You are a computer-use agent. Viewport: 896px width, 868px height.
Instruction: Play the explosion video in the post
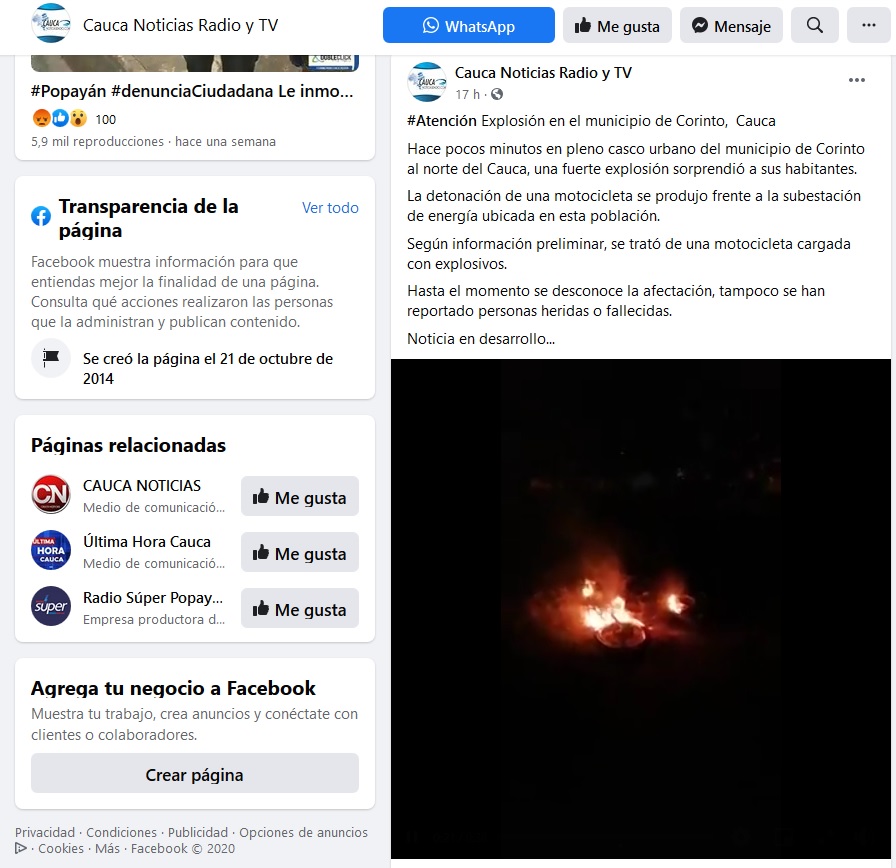(641, 609)
